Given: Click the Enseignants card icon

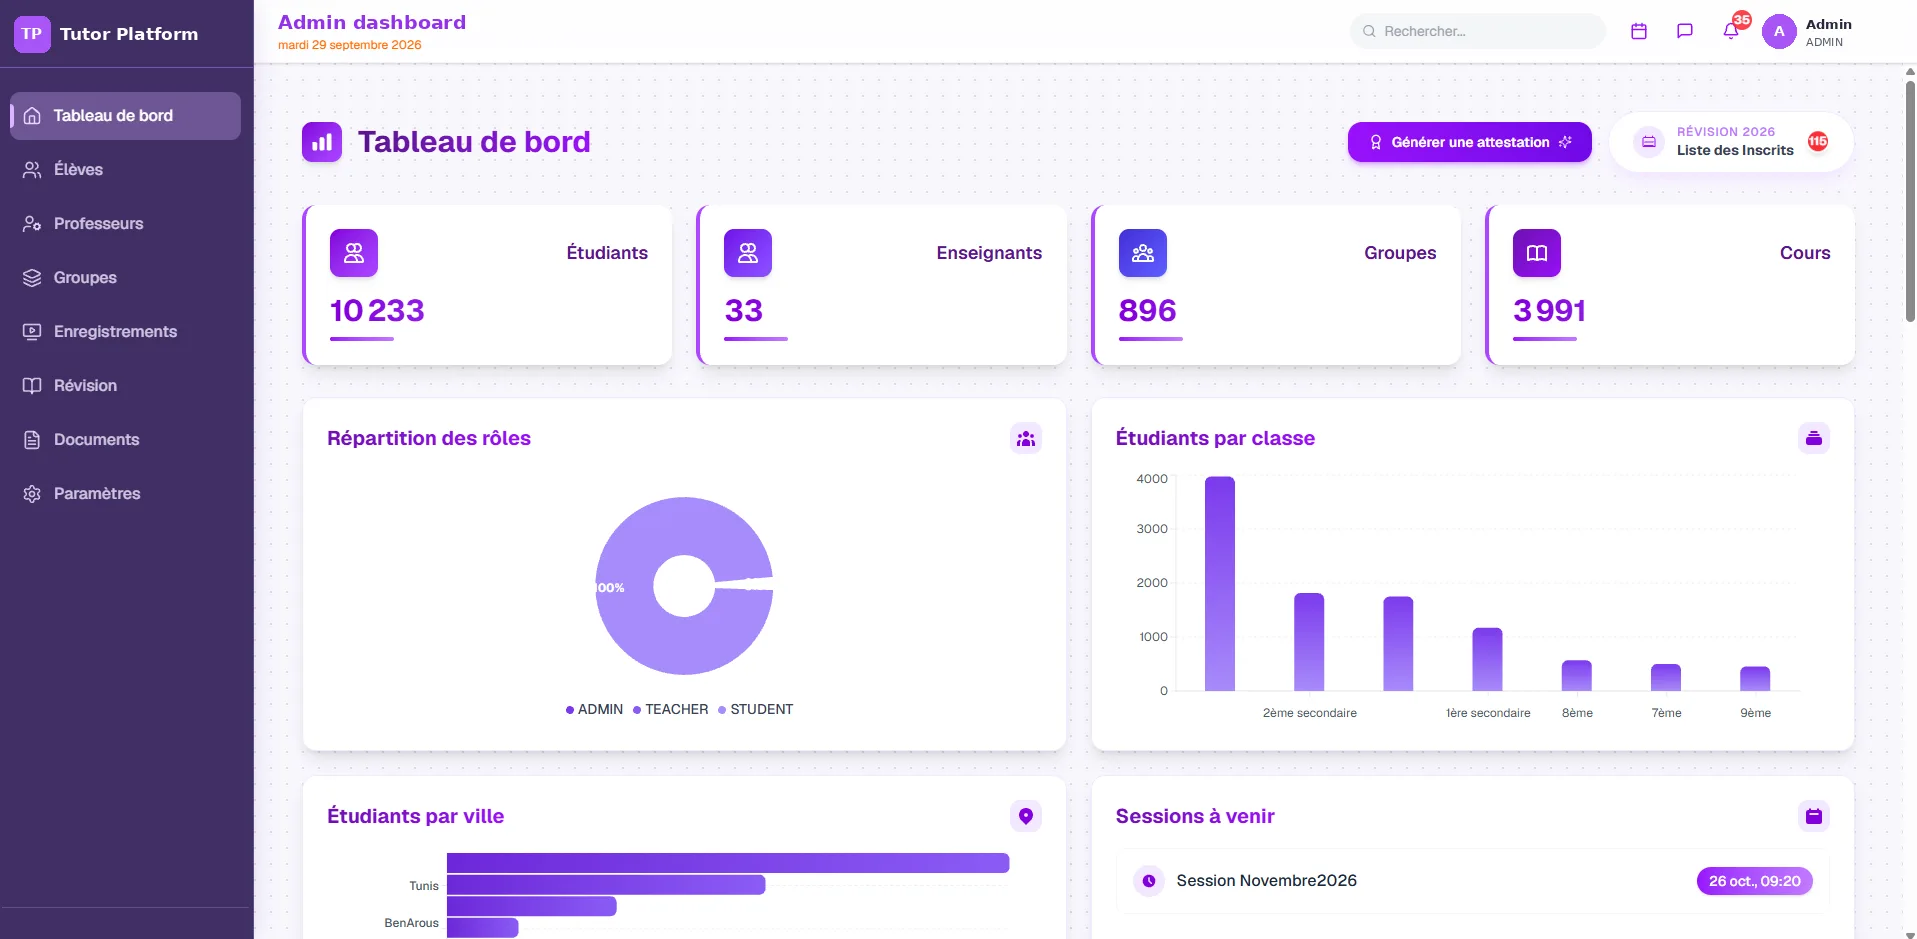Looking at the screenshot, I should [x=748, y=253].
